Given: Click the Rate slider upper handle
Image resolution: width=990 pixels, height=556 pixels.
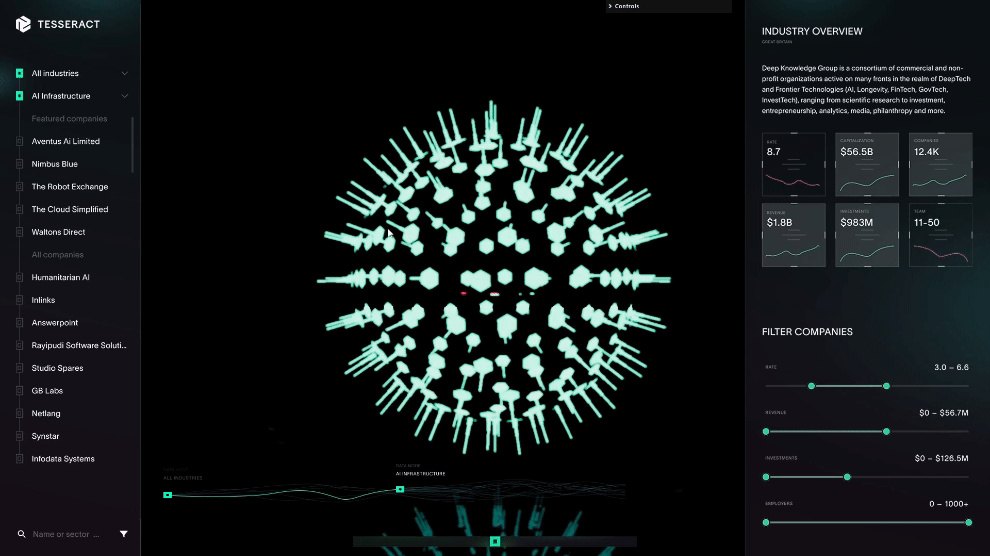Looking at the screenshot, I should pyautogui.click(x=886, y=386).
